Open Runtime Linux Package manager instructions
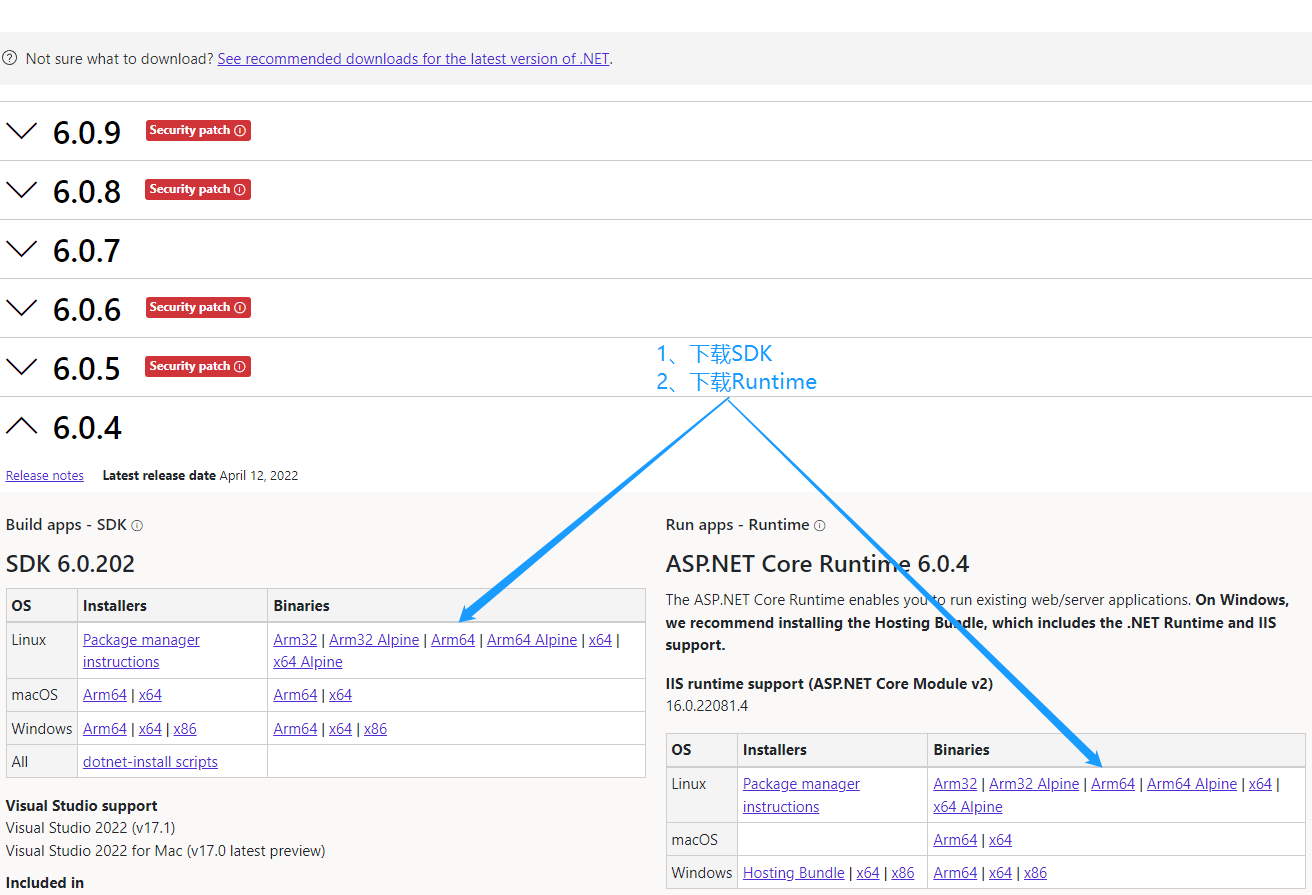Image resolution: width=1312 pixels, height=895 pixels. click(801, 795)
